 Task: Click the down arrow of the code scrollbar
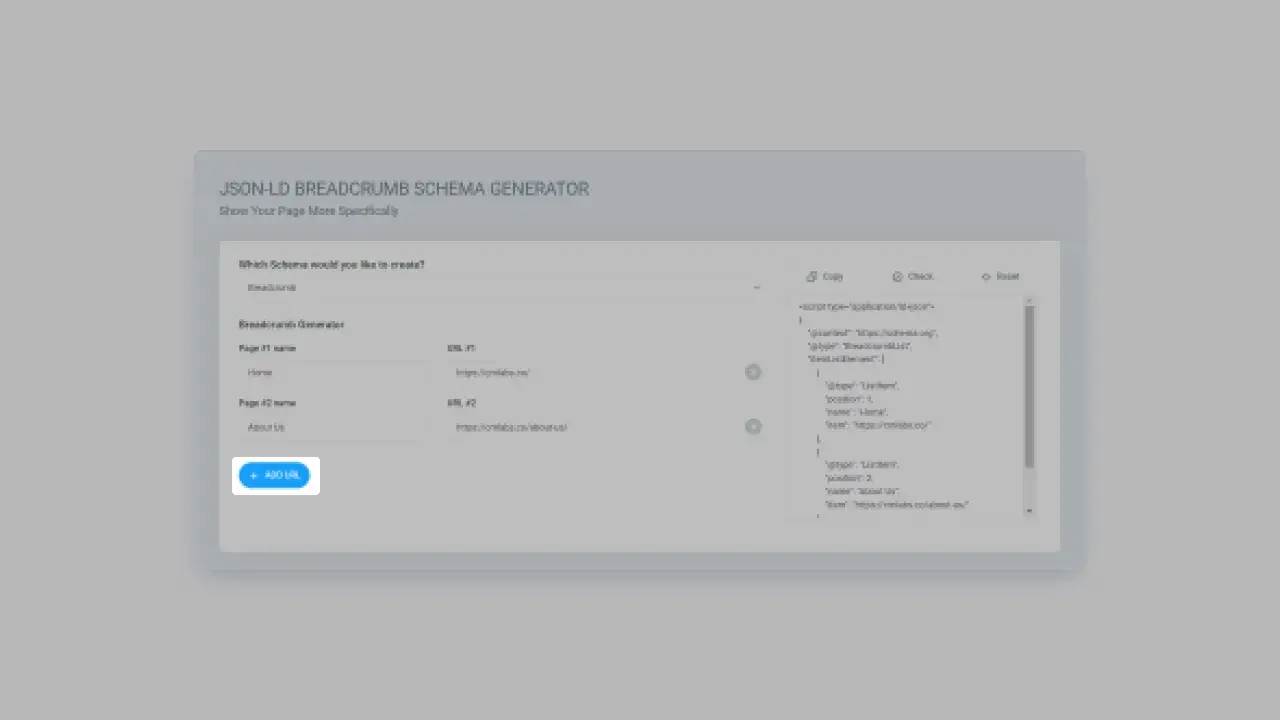(1029, 511)
